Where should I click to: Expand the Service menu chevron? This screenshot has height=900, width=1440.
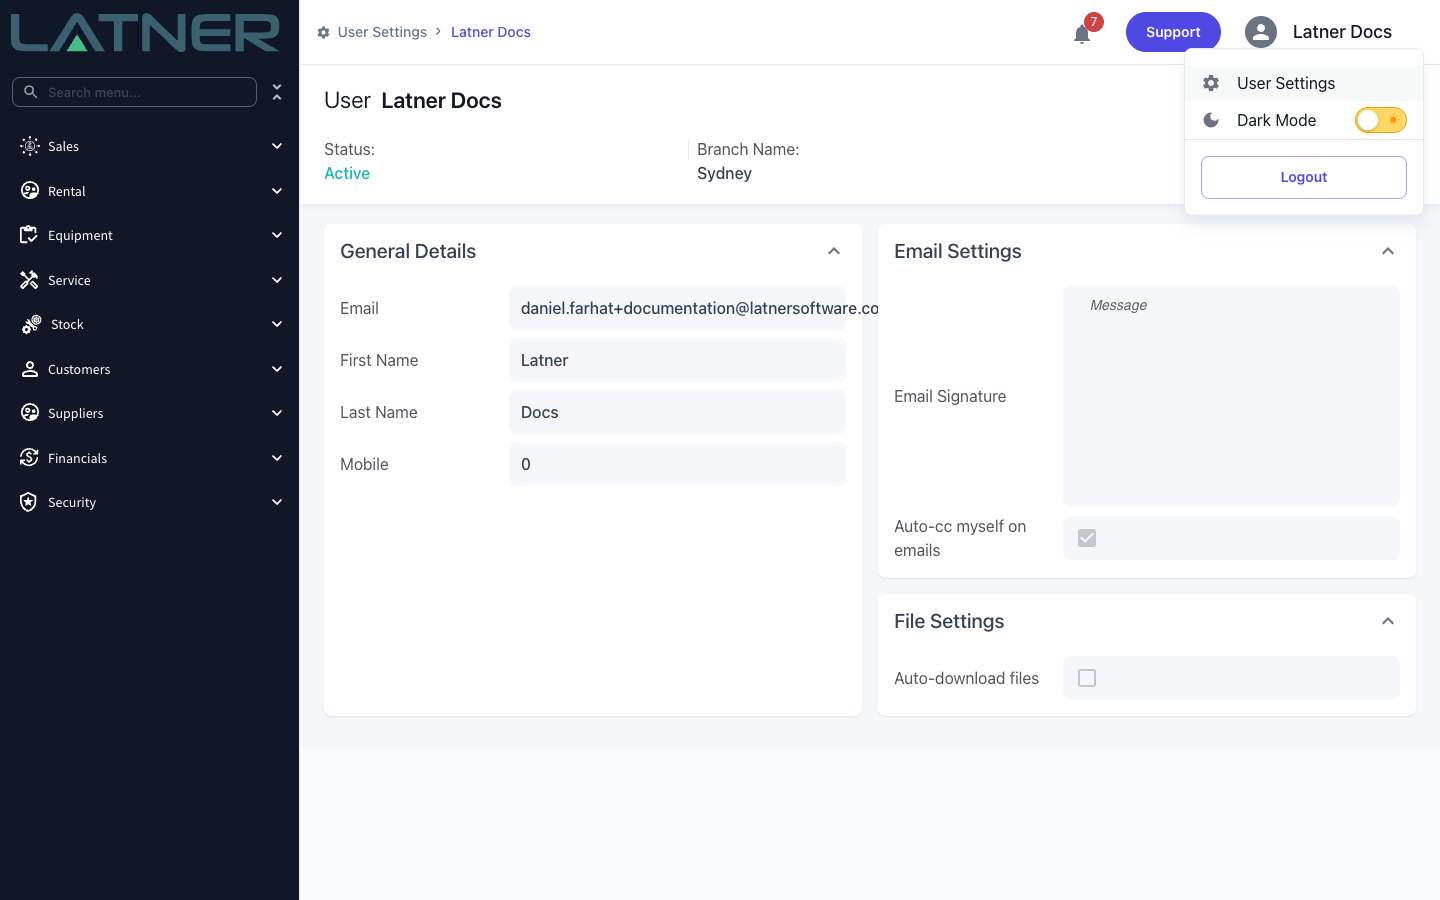[x=277, y=280]
